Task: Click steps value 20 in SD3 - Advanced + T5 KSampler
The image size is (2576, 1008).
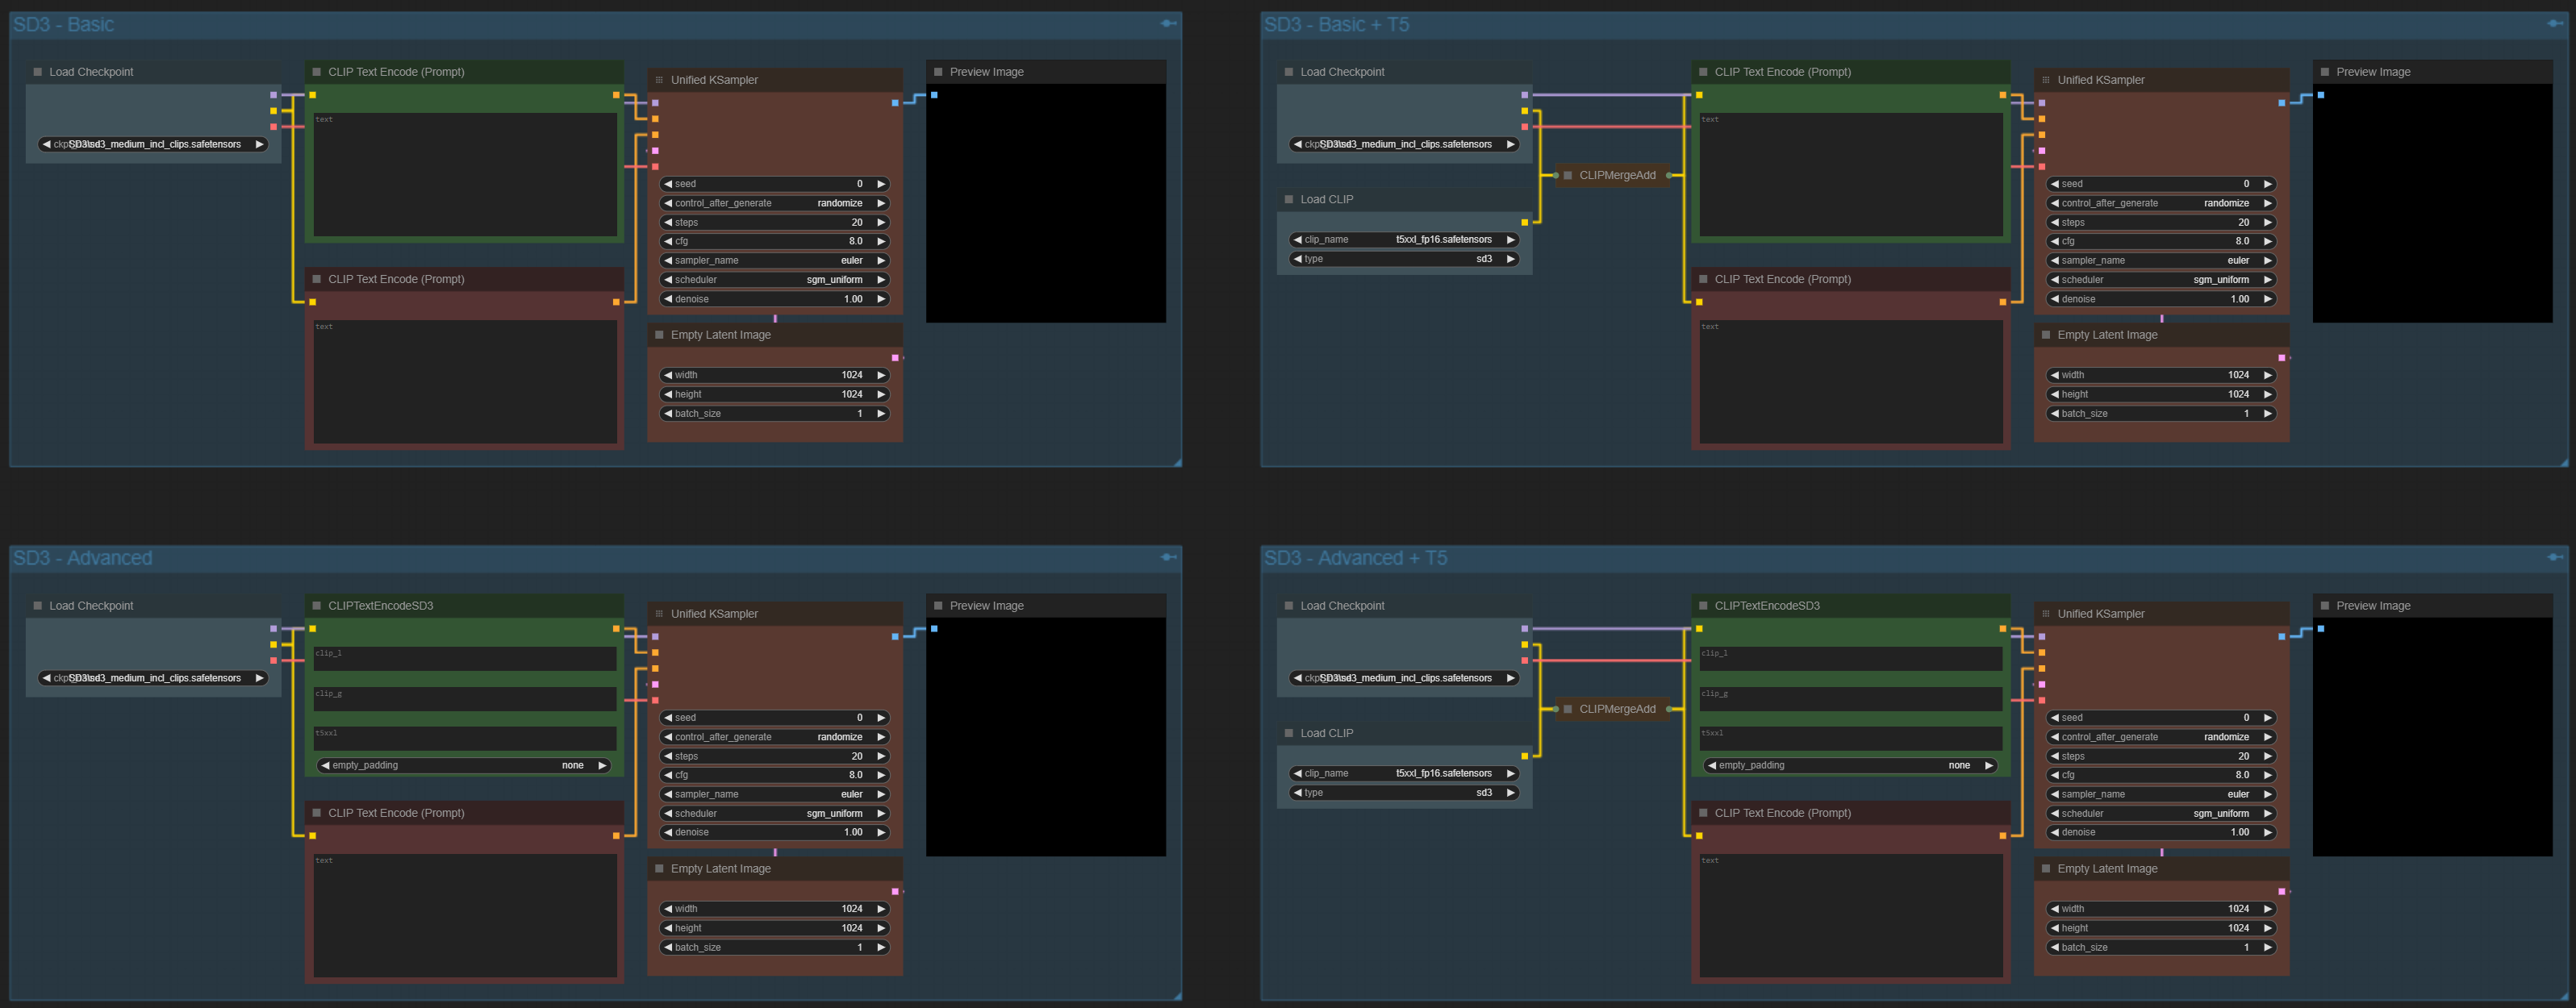Action: click(2243, 756)
